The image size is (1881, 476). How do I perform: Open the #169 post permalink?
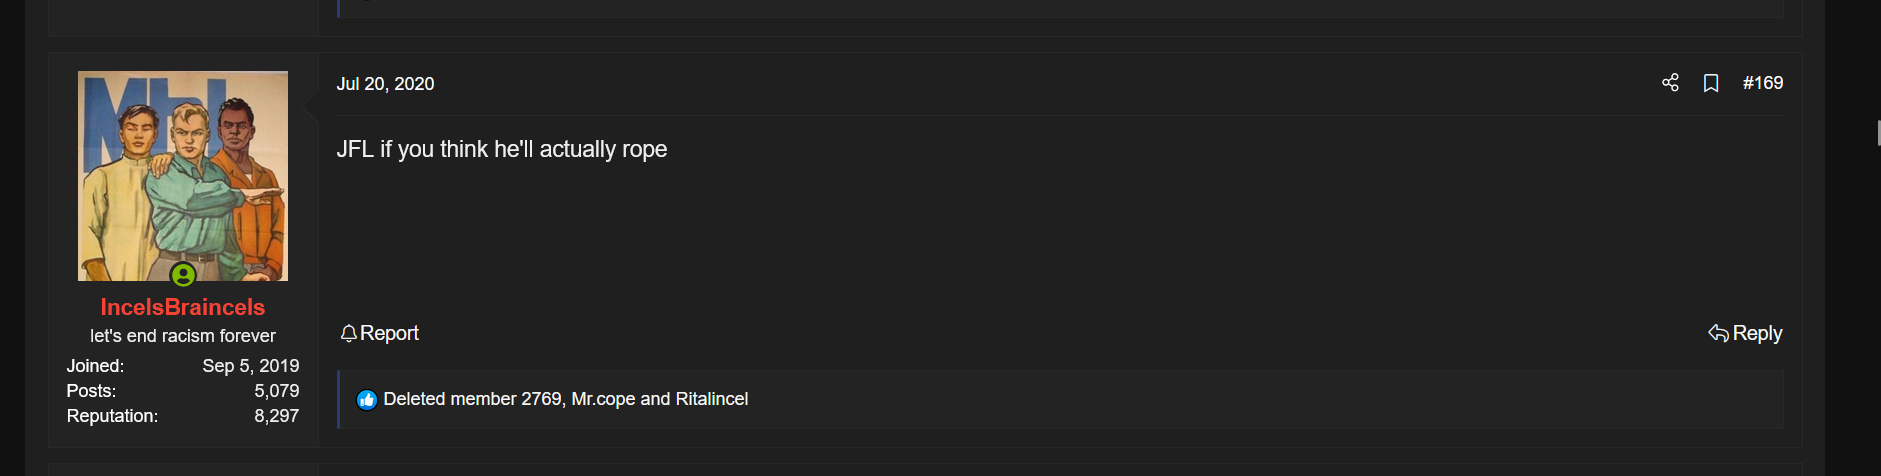[1763, 83]
